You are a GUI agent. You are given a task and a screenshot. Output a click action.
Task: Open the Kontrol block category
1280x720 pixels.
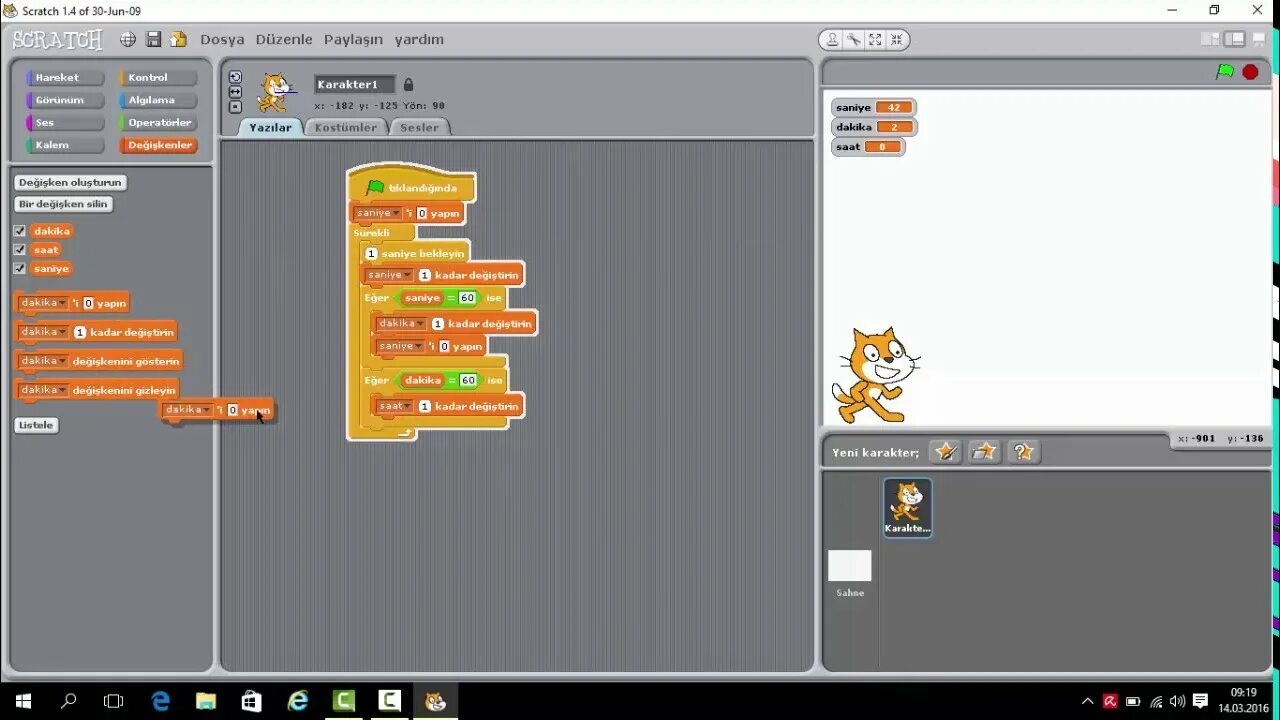(x=157, y=78)
